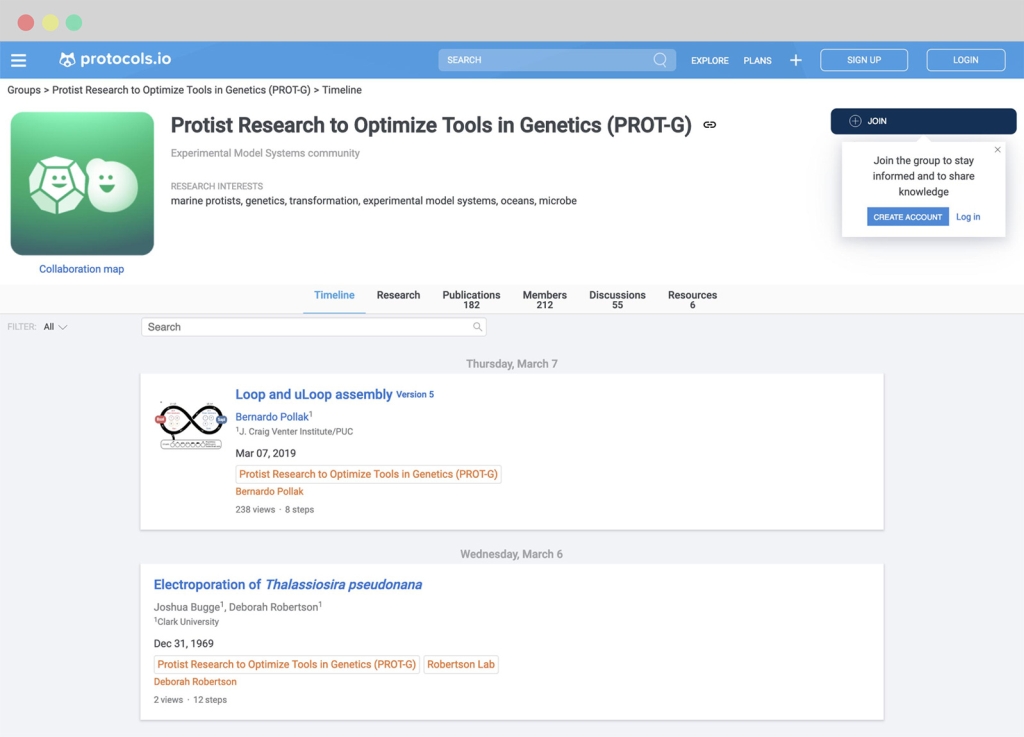Click the Version 5 label
1024x737 pixels.
point(415,394)
